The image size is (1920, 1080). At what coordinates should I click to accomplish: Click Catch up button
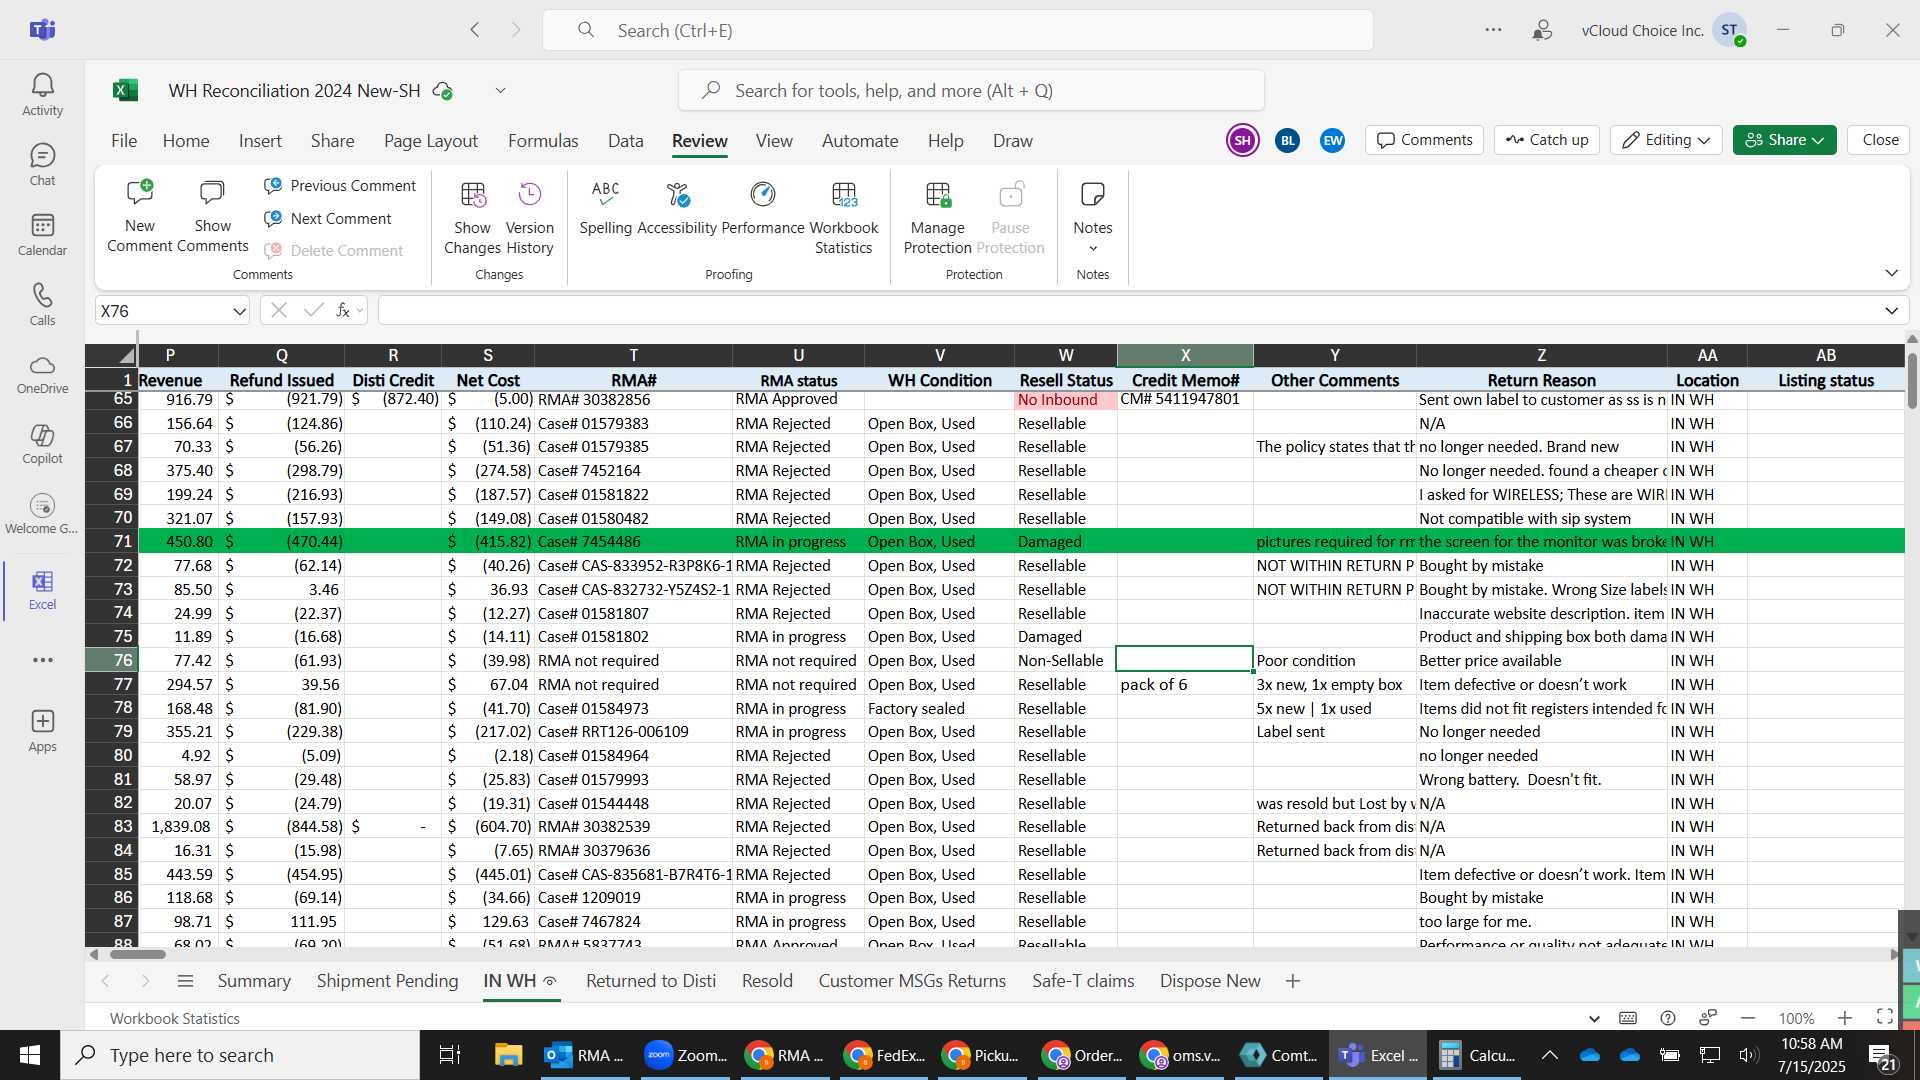pyautogui.click(x=1547, y=140)
